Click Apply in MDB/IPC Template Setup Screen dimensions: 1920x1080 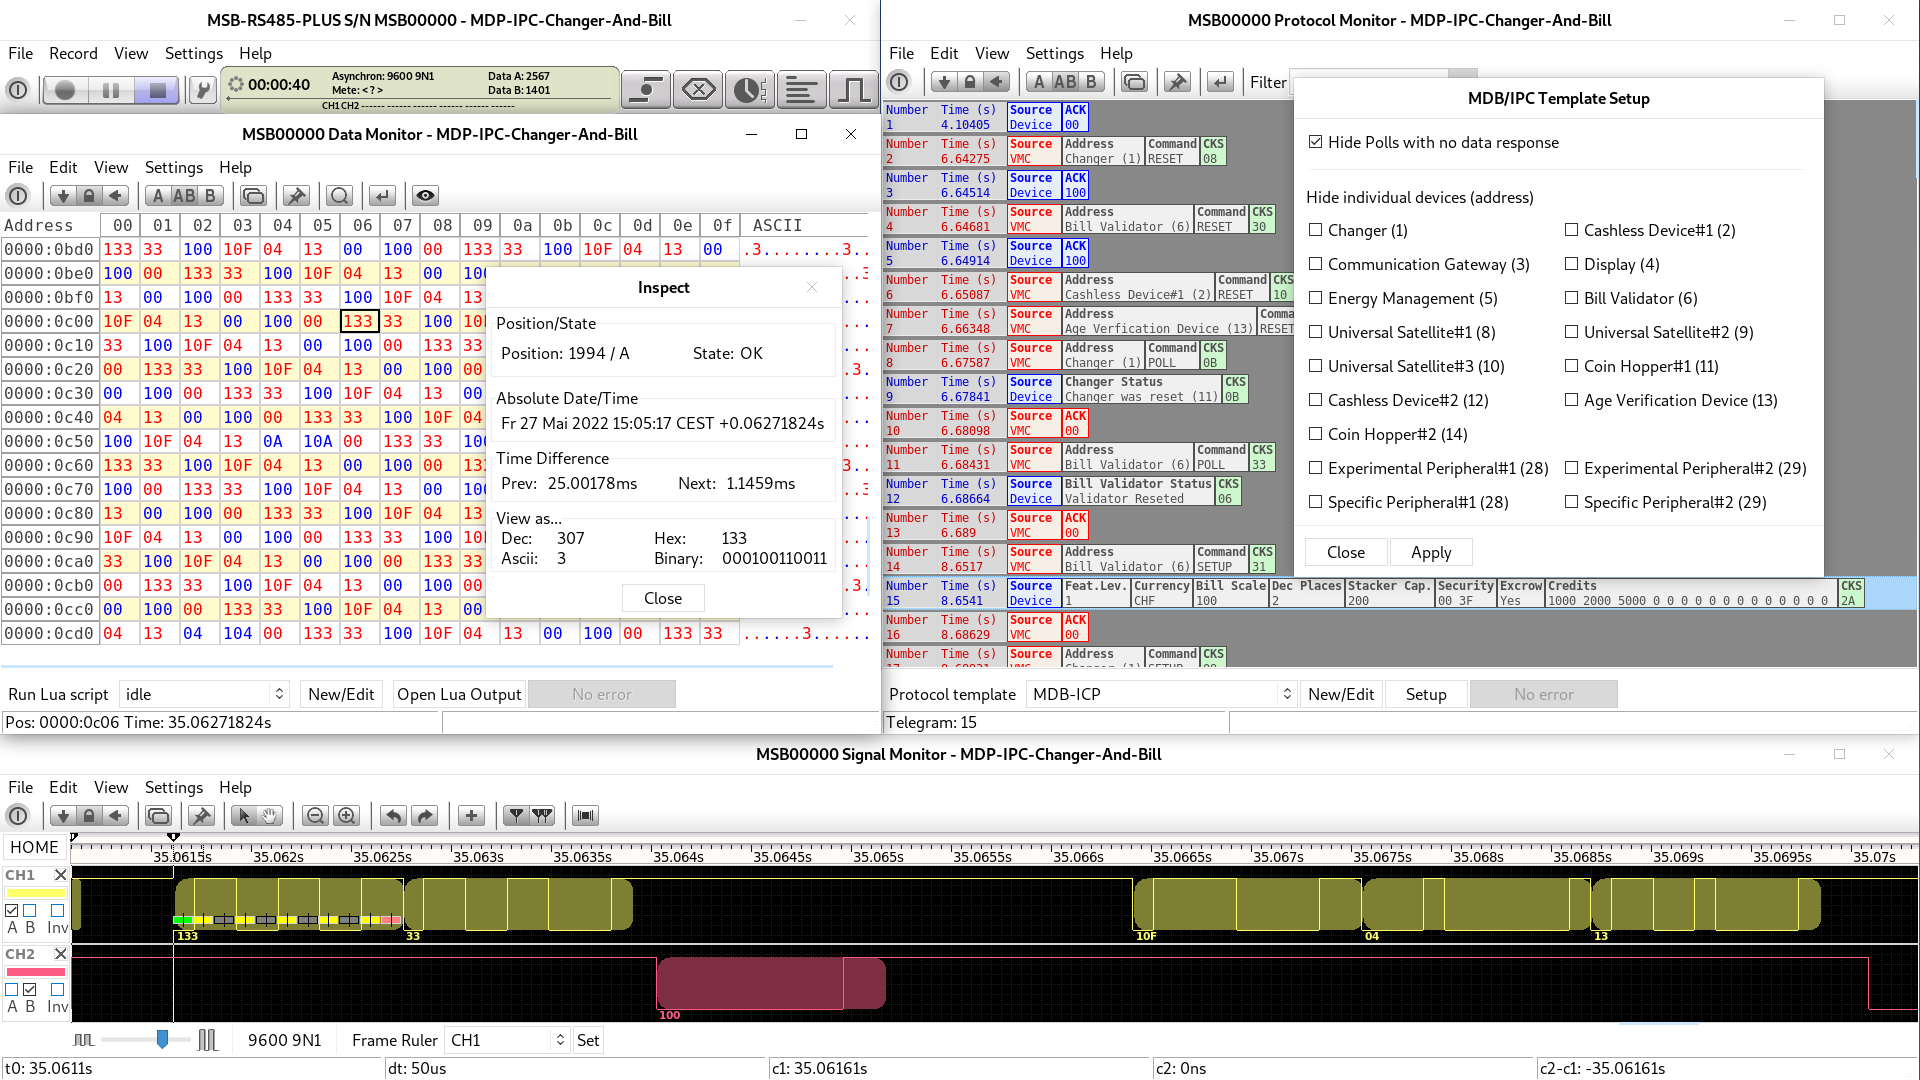coord(1431,552)
